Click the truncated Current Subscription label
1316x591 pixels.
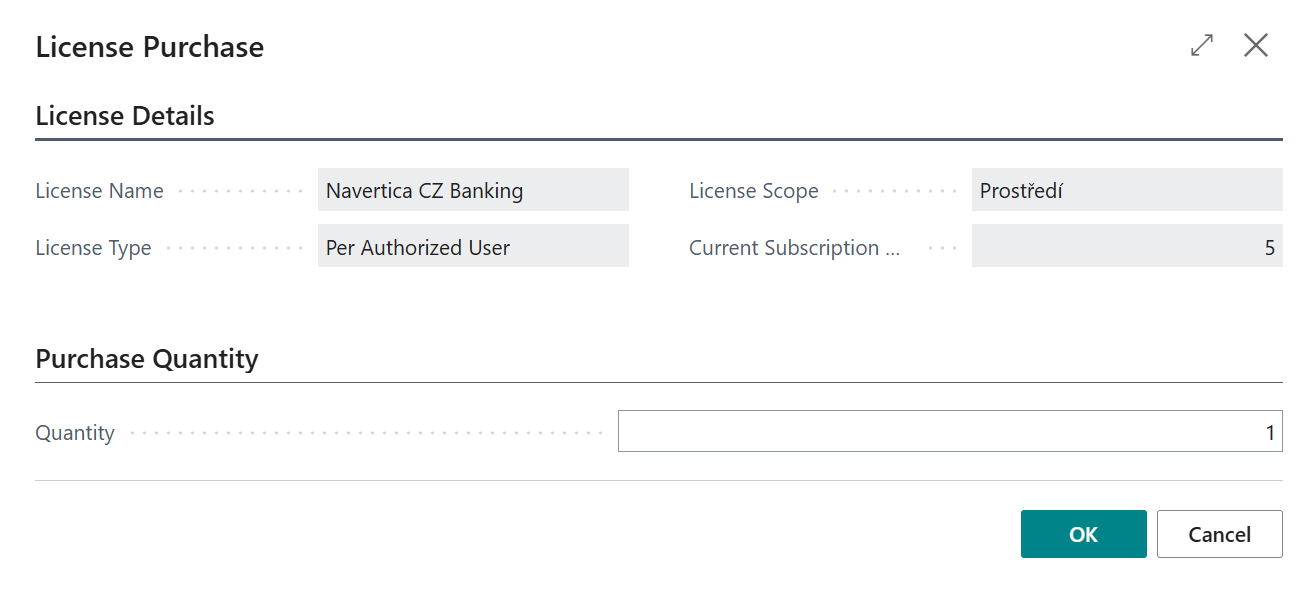click(x=794, y=247)
